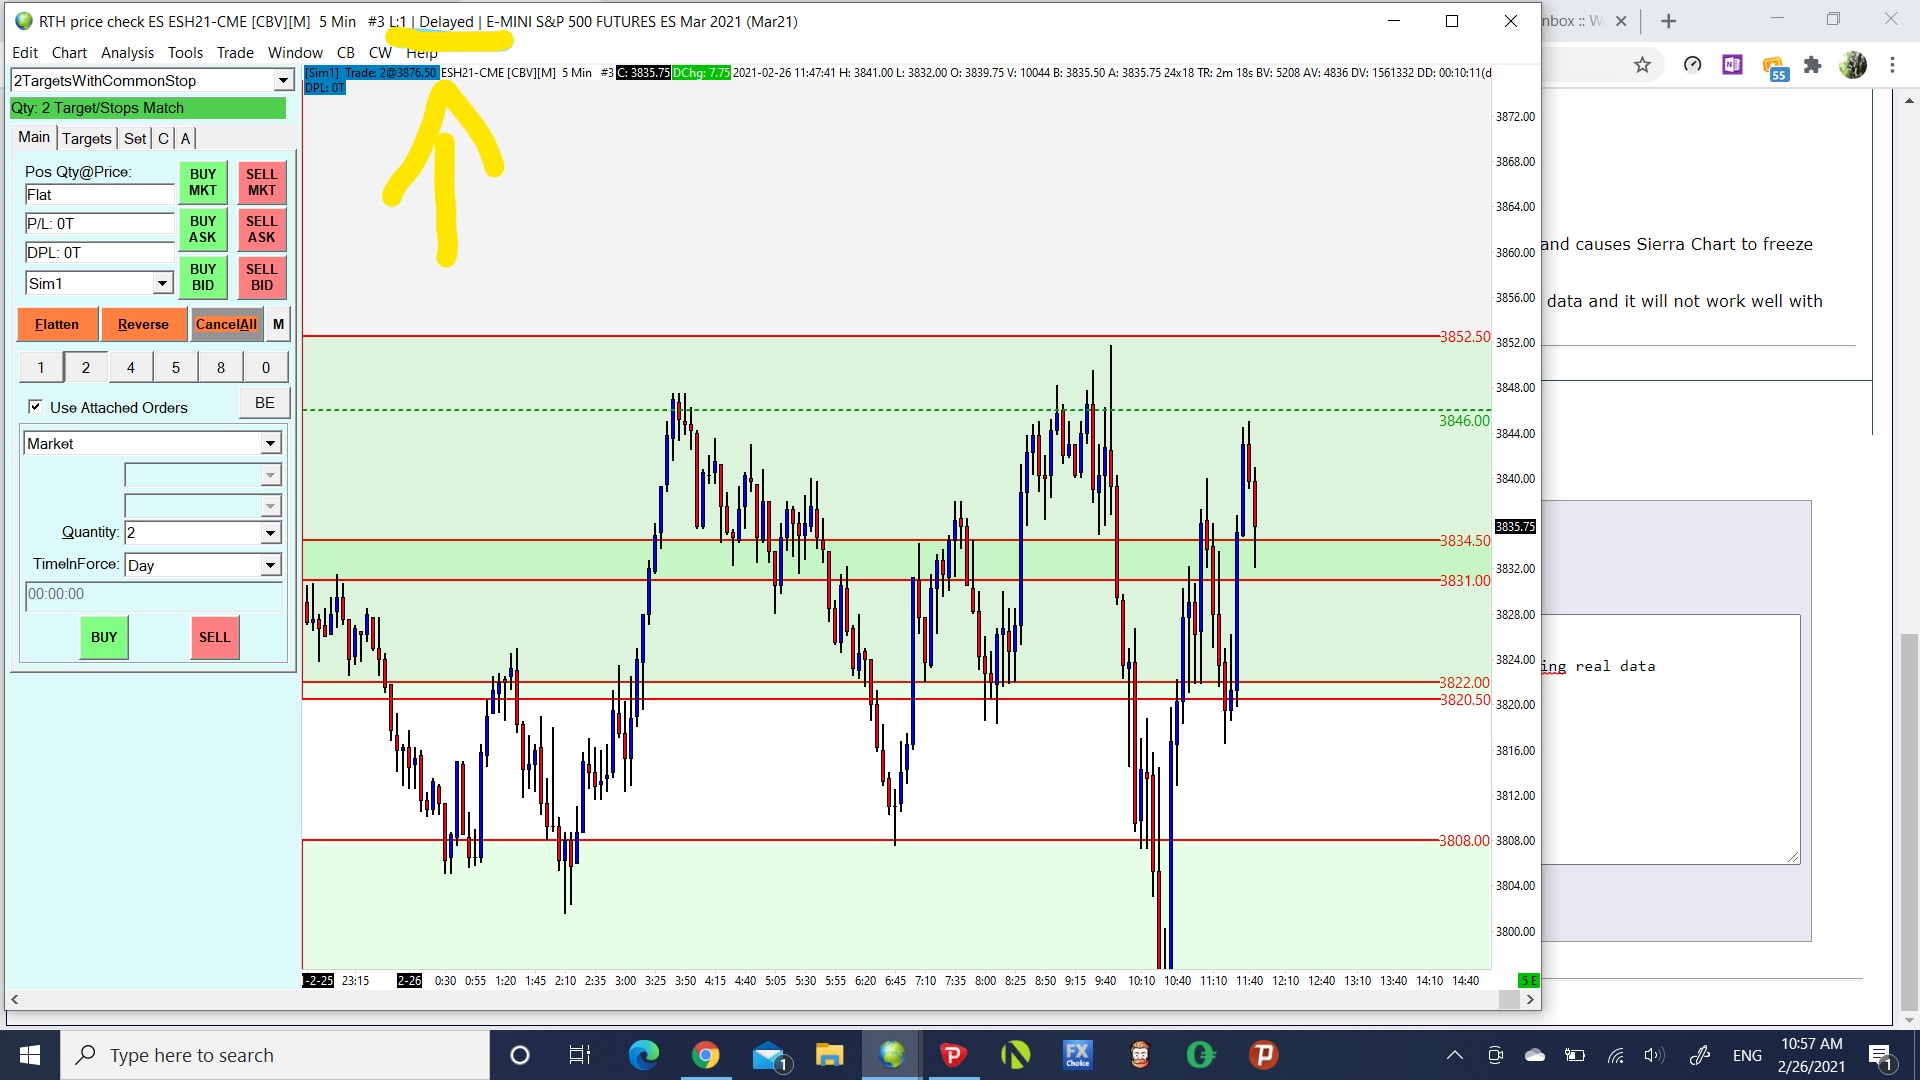Open the Market order type dropdown
The height and width of the screenshot is (1080, 1920).
(x=270, y=443)
